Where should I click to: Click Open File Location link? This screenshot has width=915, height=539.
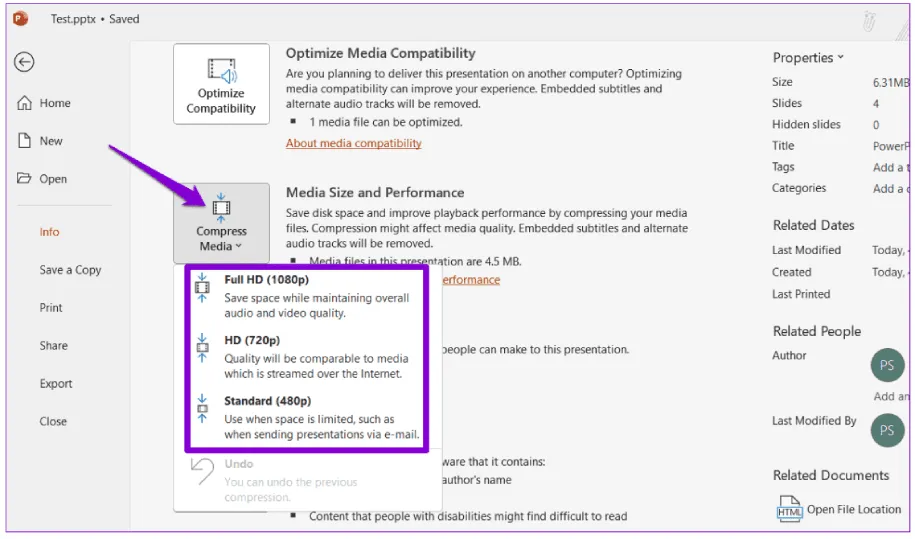[853, 509]
